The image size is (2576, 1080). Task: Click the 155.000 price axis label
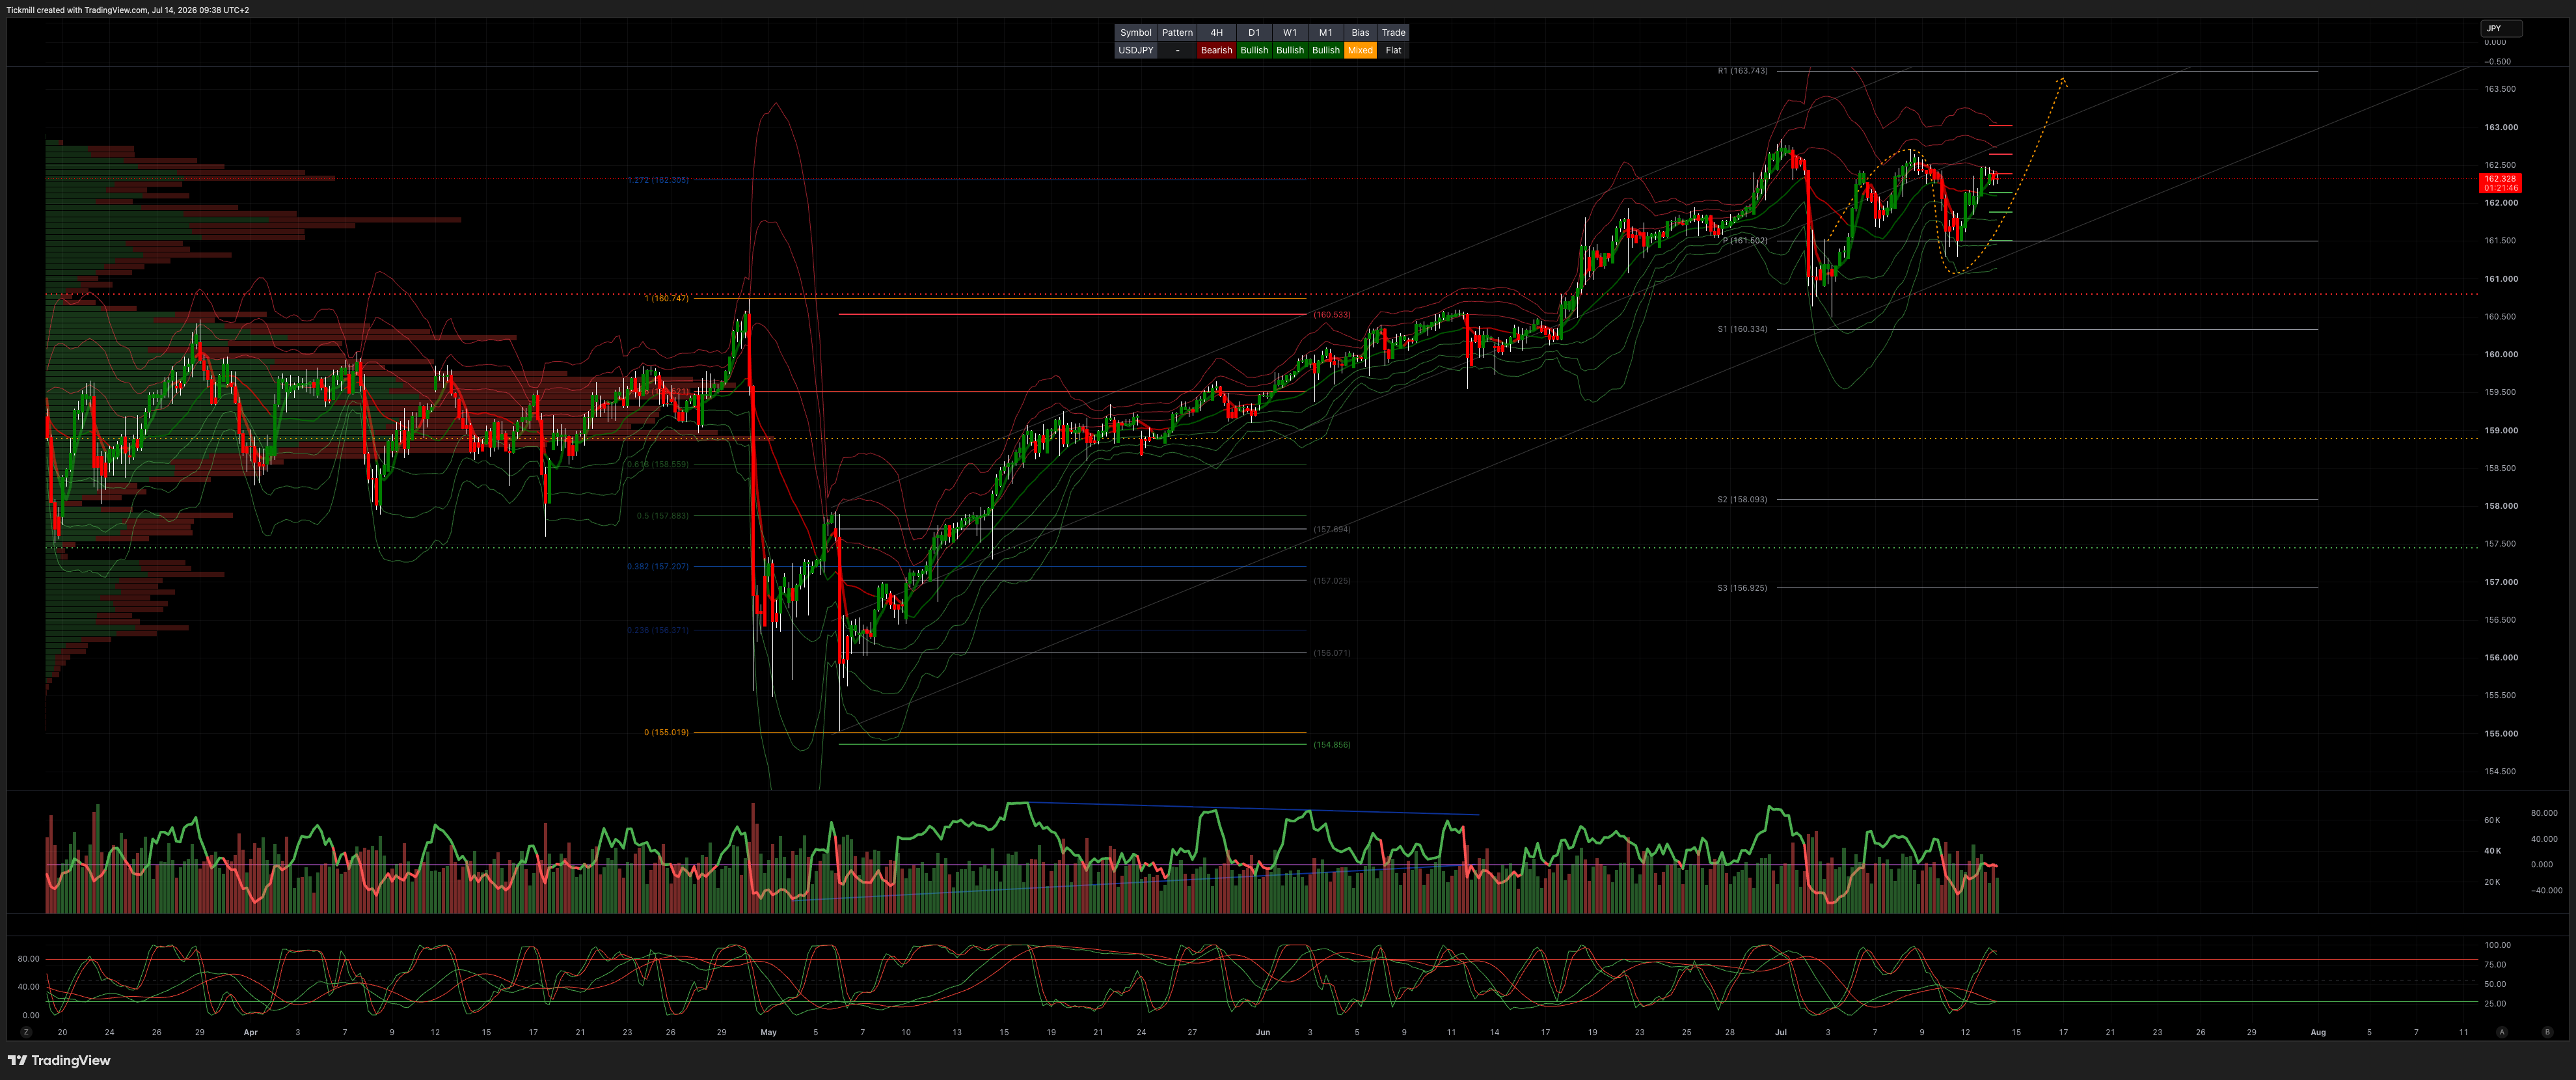(2501, 733)
